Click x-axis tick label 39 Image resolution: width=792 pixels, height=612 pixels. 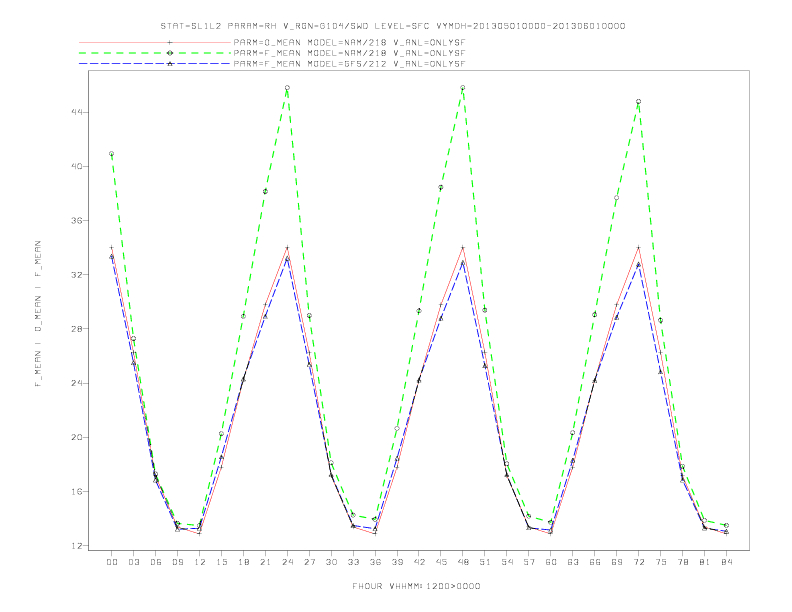(x=397, y=562)
